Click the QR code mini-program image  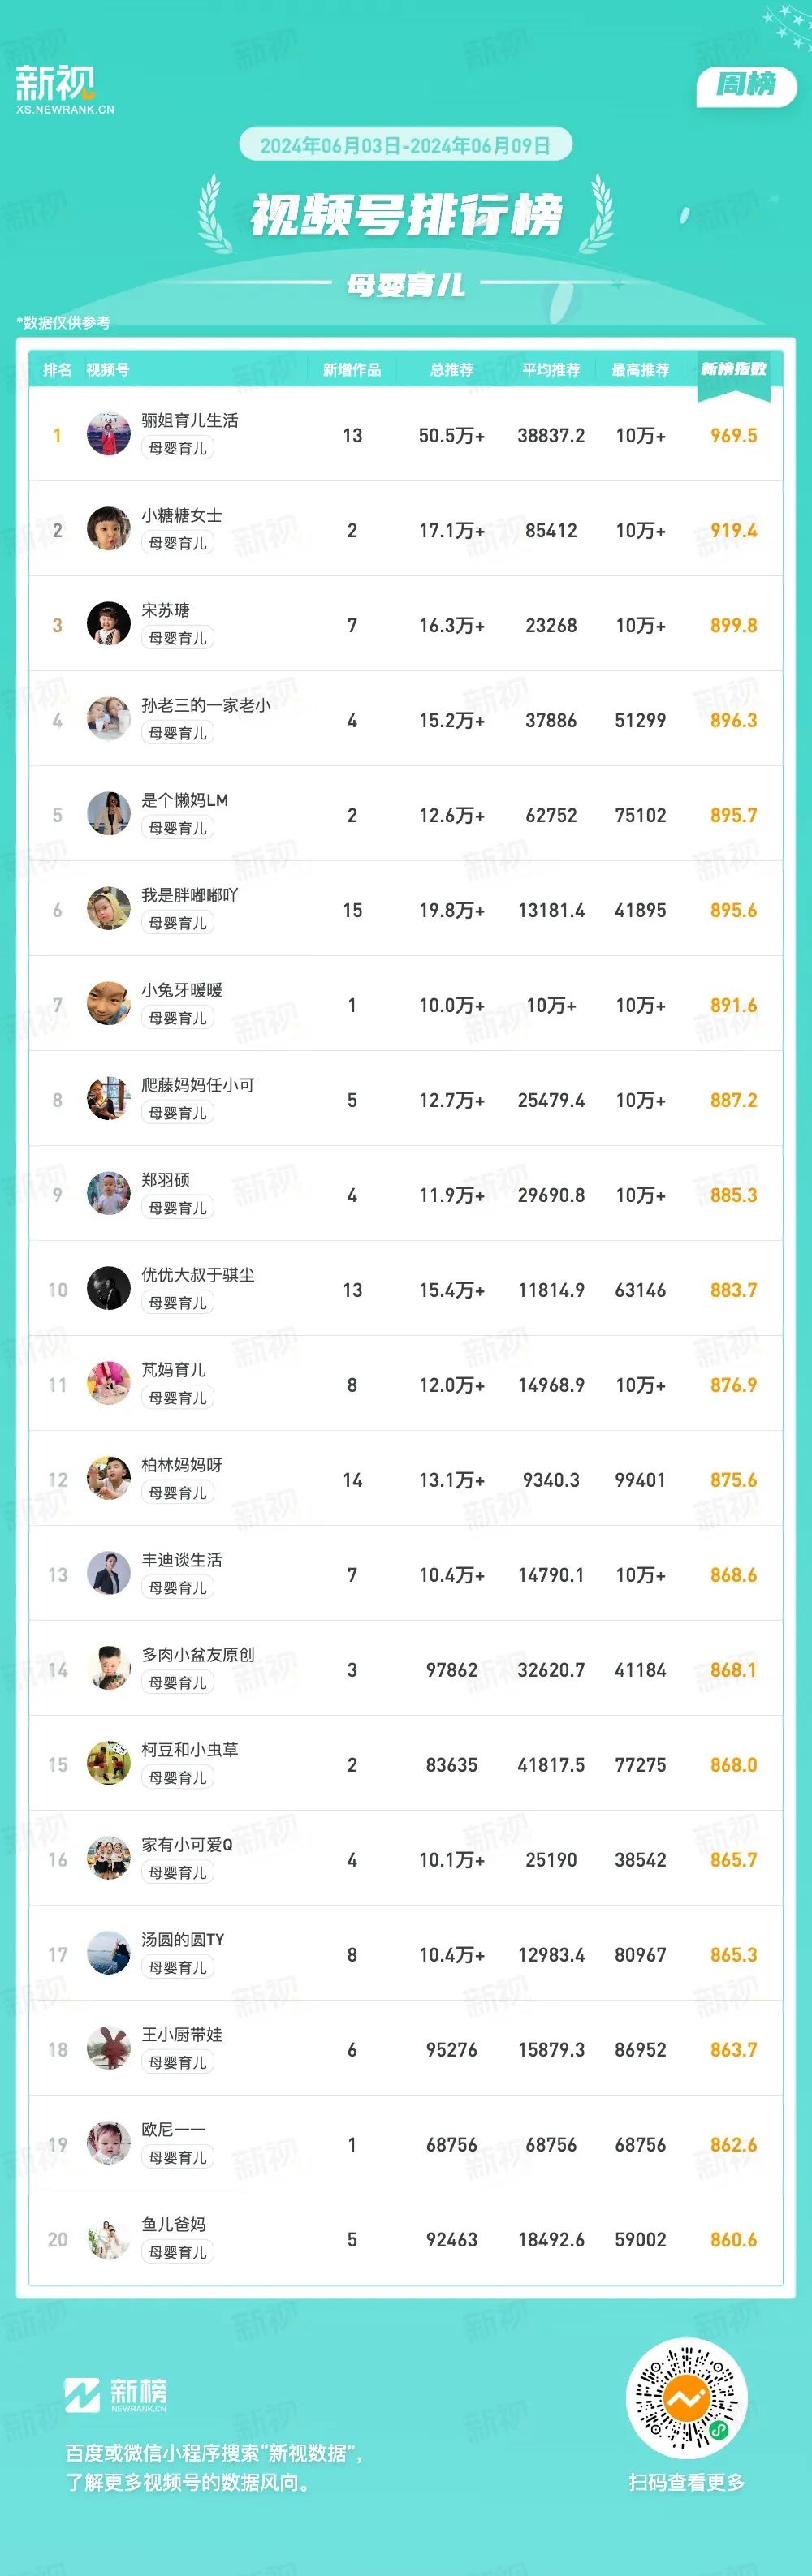(686, 2398)
